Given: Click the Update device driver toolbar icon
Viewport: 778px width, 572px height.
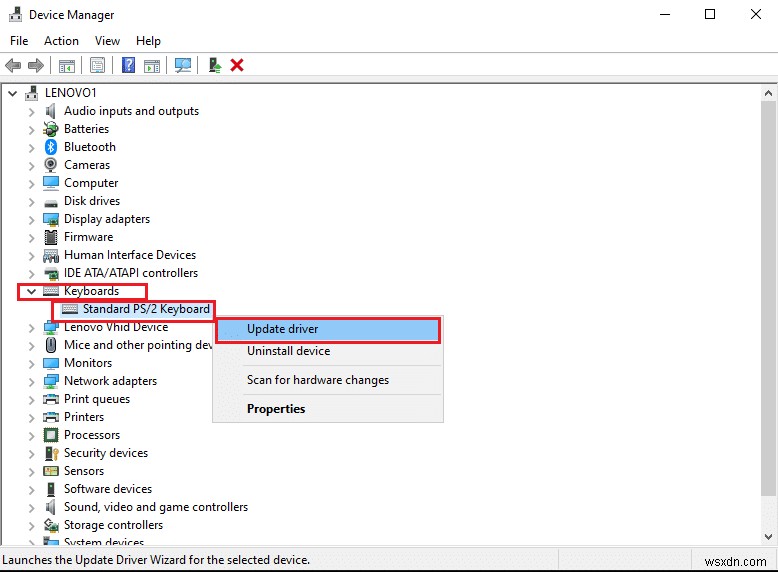Looking at the screenshot, I should pos(214,65).
